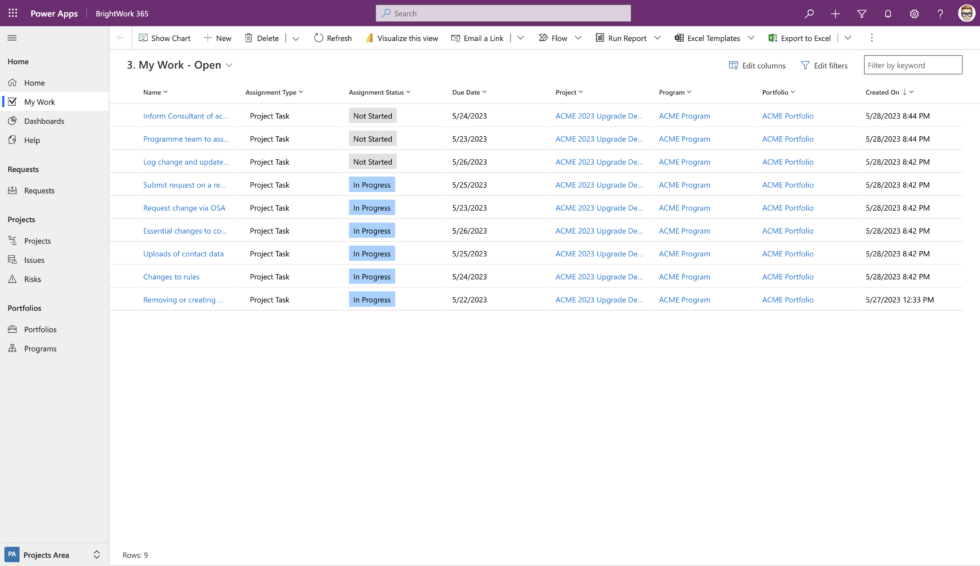Open Risks in the sidebar
The width and height of the screenshot is (980, 566).
click(x=33, y=279)
